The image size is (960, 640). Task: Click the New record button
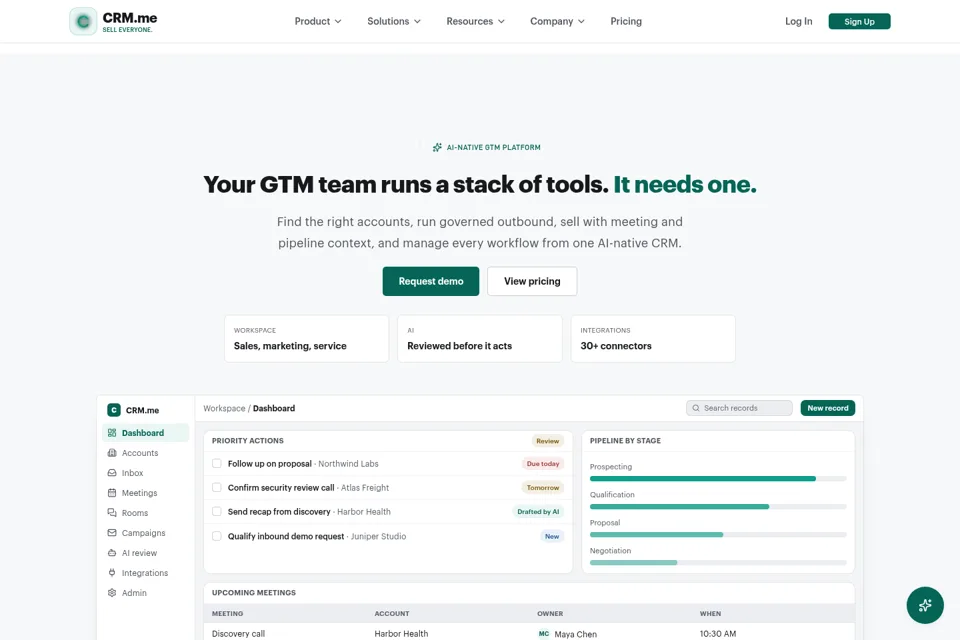coord(827,408)
